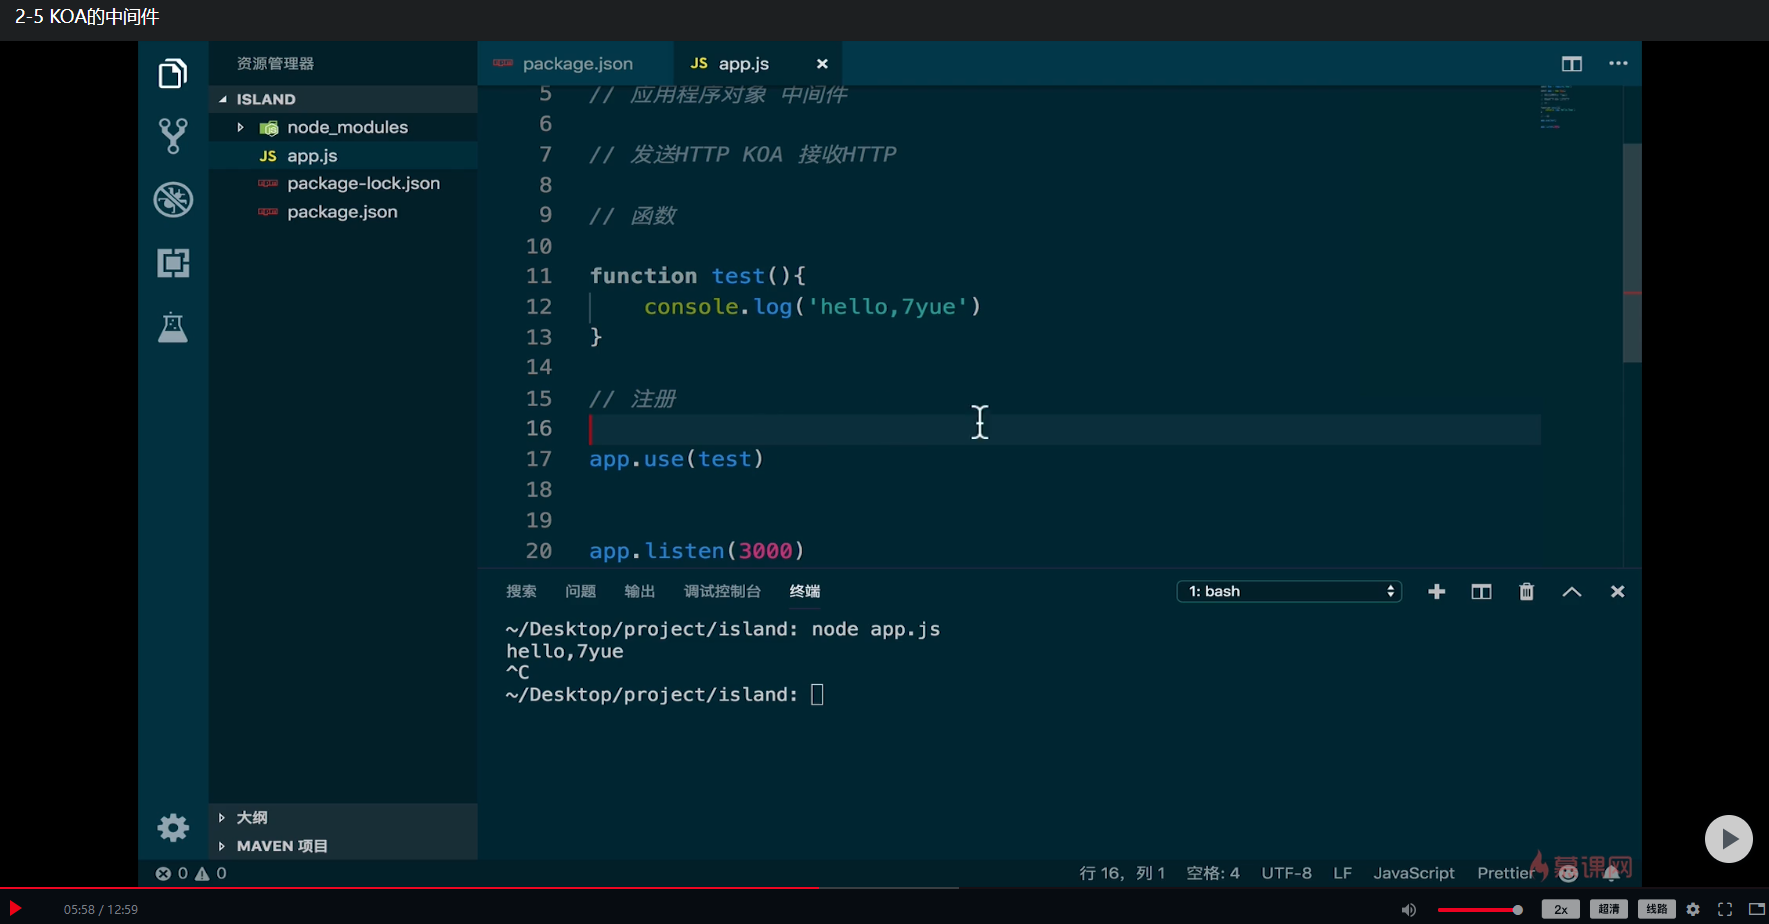
Task: Switch video line with the 线路 button
Action: (x=1656, y=909)
